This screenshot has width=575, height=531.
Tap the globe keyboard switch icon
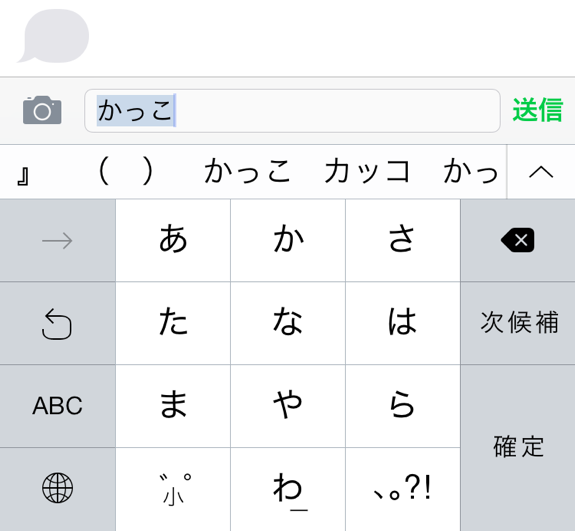58,488
